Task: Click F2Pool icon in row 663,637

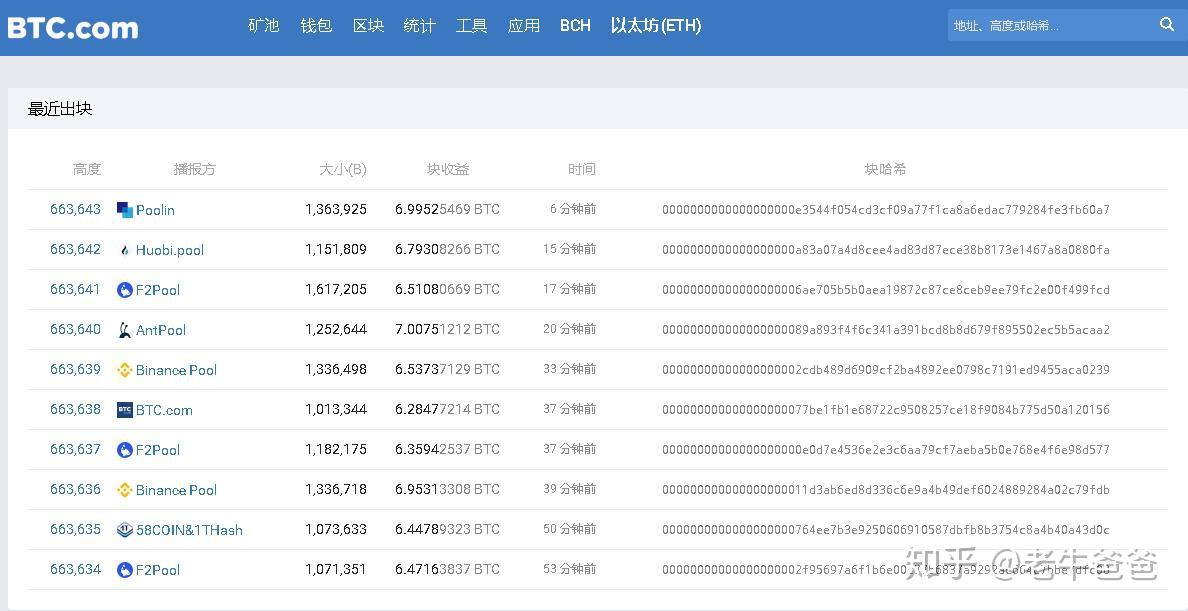Action: coord(125,450)
